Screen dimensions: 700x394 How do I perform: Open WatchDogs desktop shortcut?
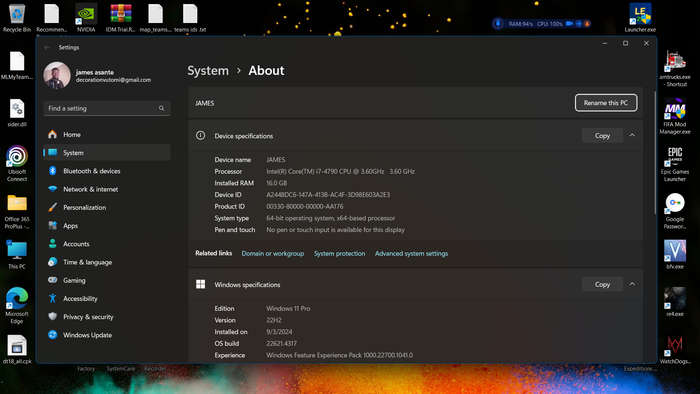click(x=675, y=349)
